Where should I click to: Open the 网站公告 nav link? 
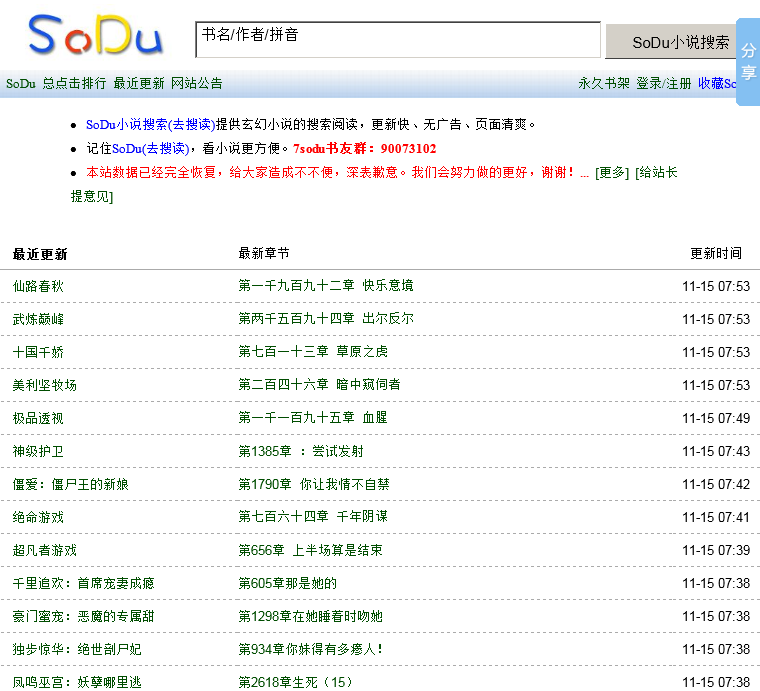click(197, 84)
